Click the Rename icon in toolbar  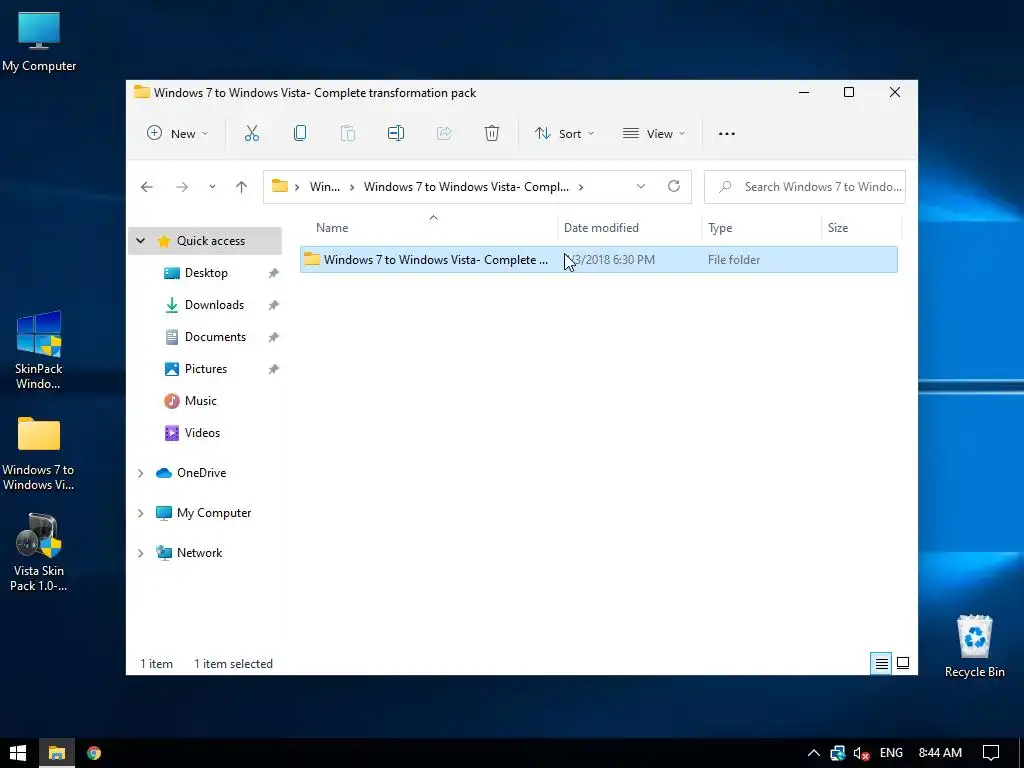(x=396, y=133)
